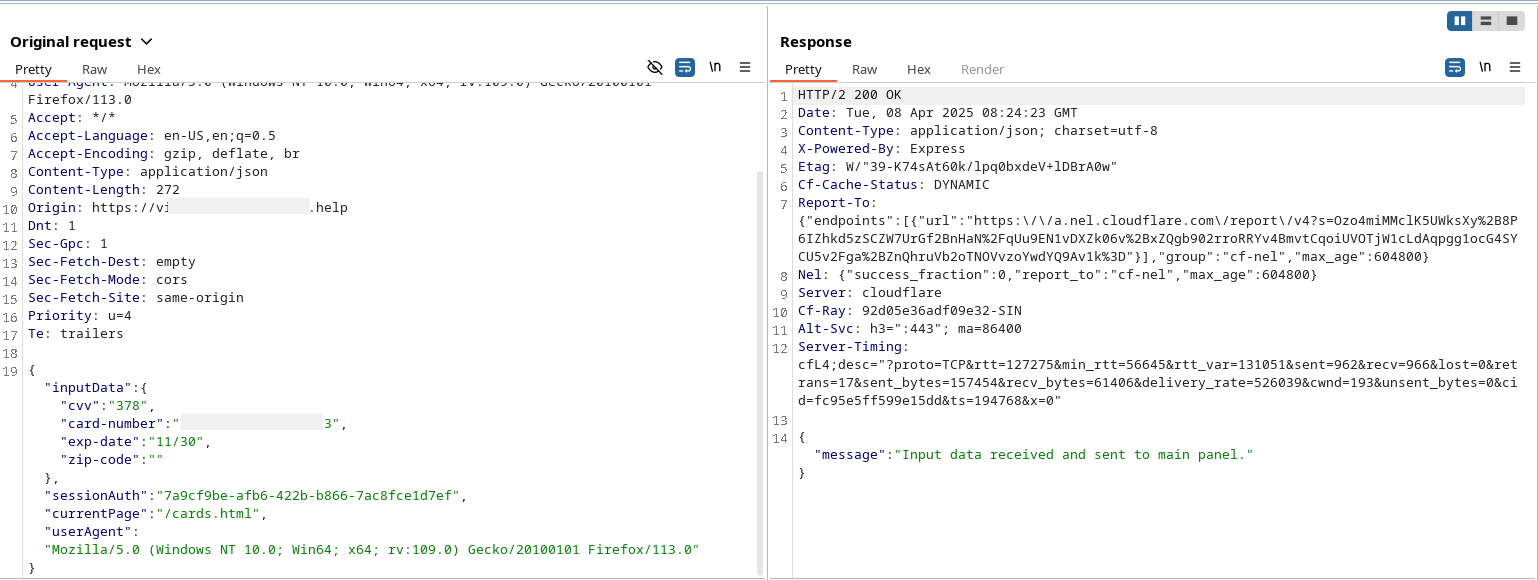This screenshot has height=580, width=1538.
Task: Open the response Render tab
Action: (x=982, y=69)
